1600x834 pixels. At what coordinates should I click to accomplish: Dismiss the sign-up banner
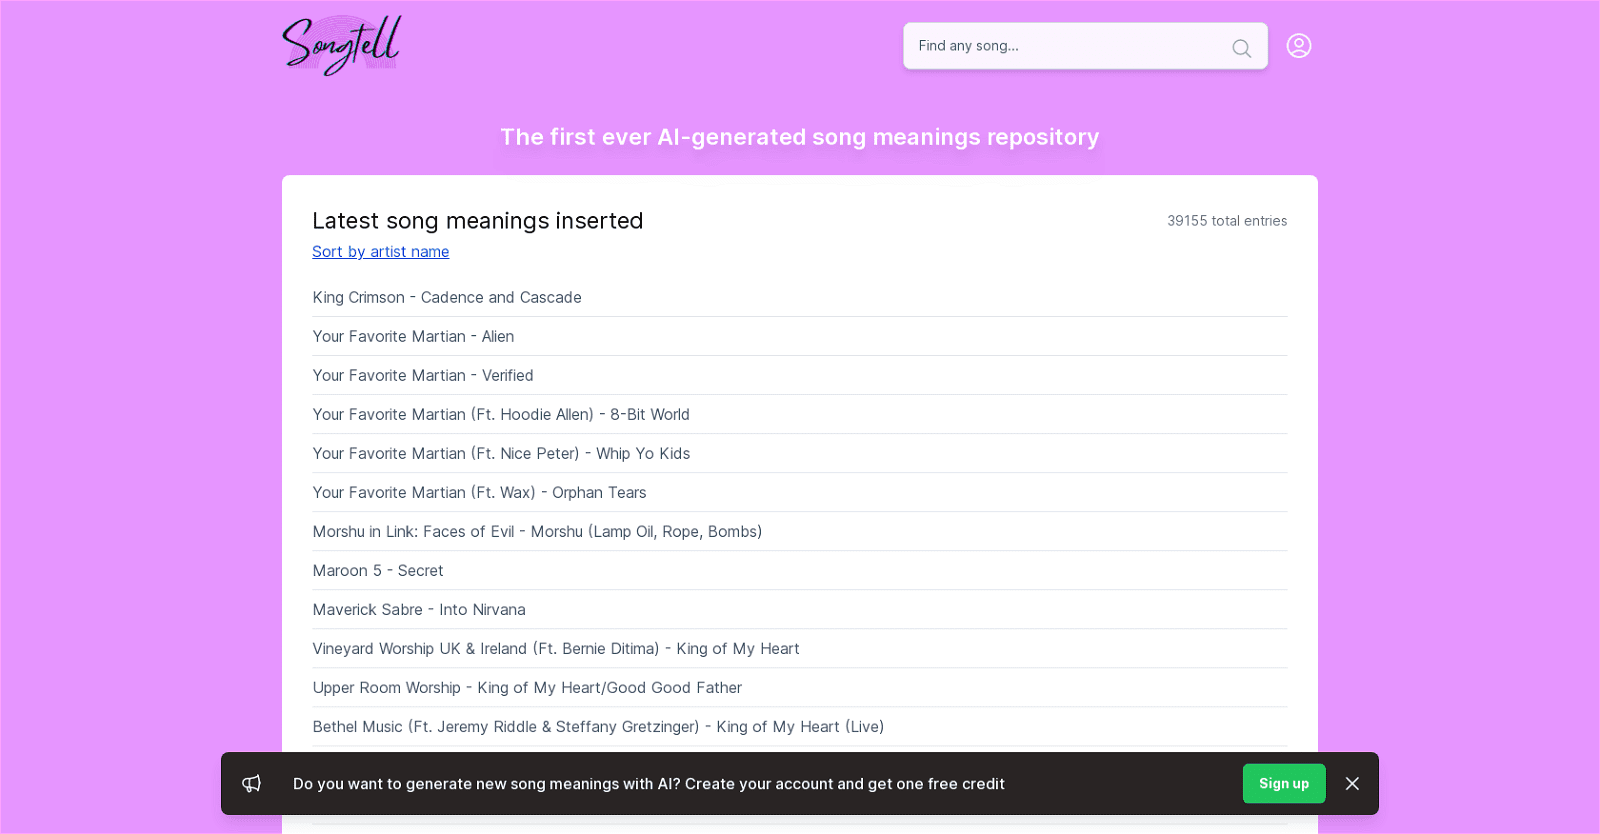tap(1352, 784)
